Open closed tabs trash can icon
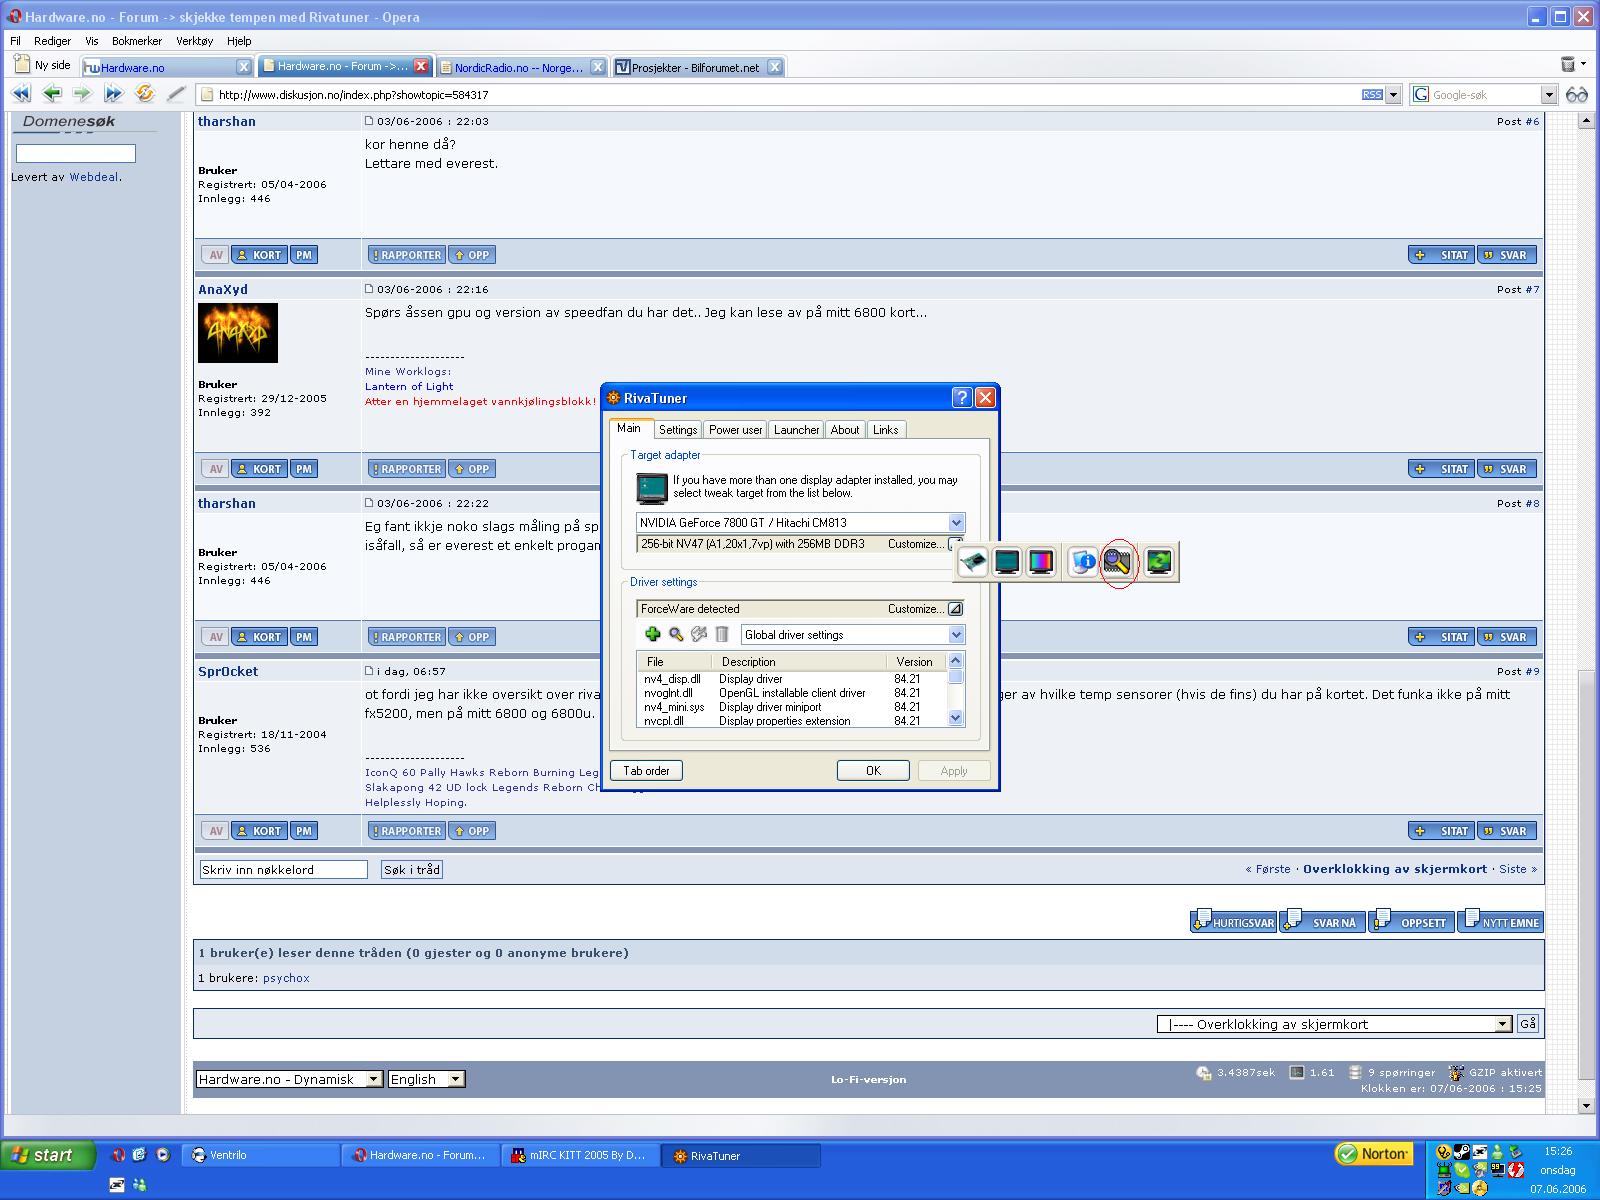The height and width of the screenshot is (1200, 1600). pos(1567,64)
